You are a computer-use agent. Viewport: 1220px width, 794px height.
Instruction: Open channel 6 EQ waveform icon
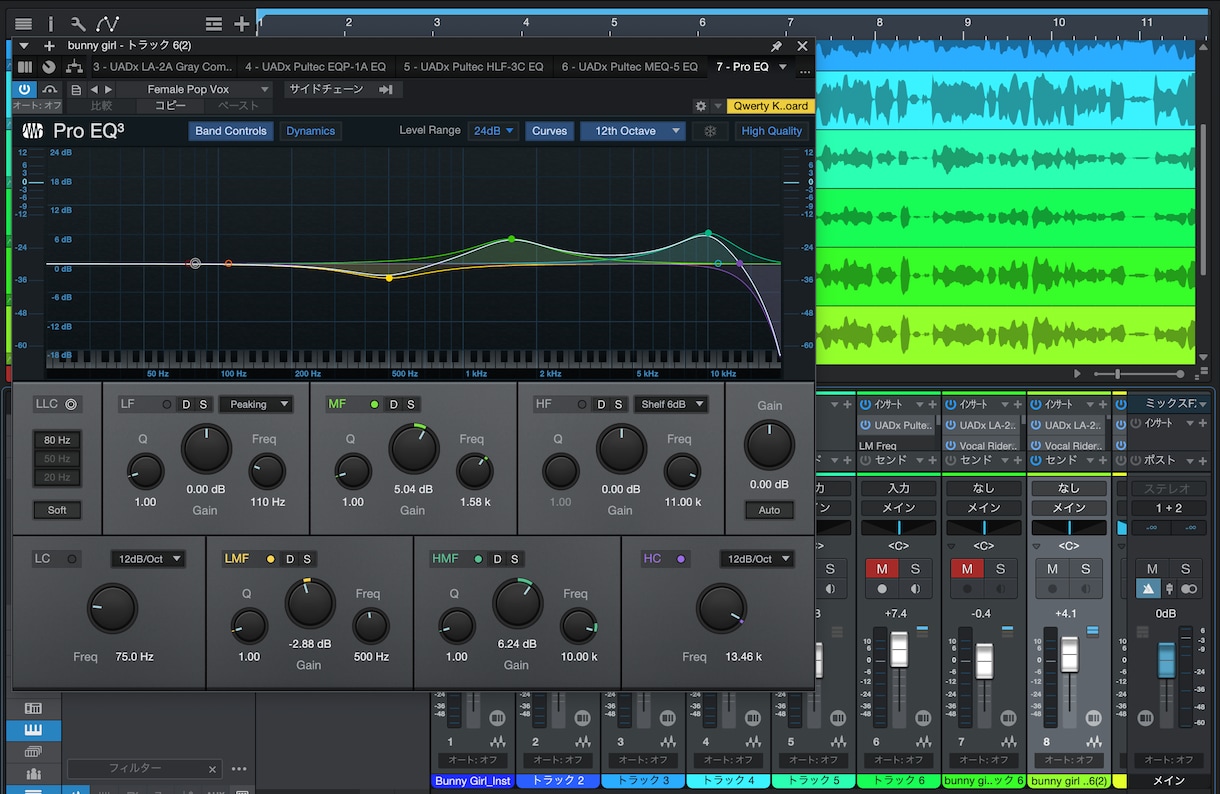click(x=924, y=742)
